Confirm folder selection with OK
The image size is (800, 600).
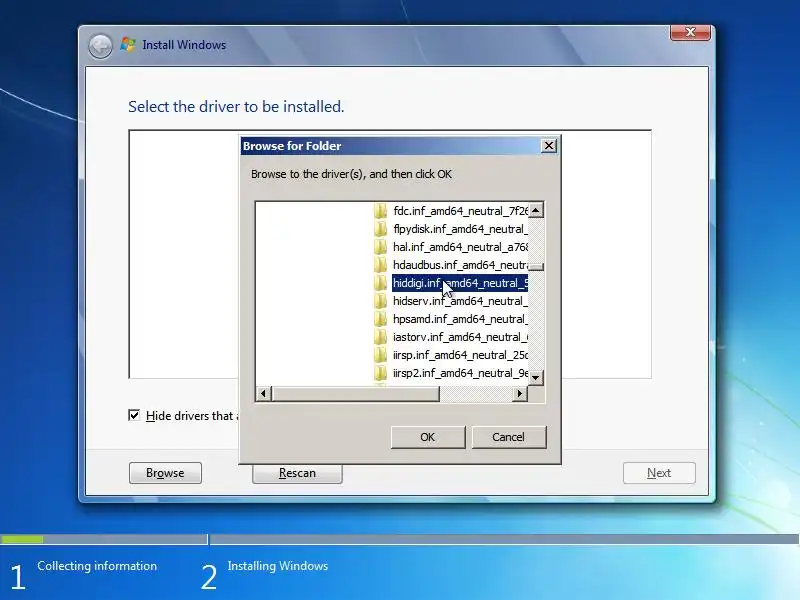(428, 437)
